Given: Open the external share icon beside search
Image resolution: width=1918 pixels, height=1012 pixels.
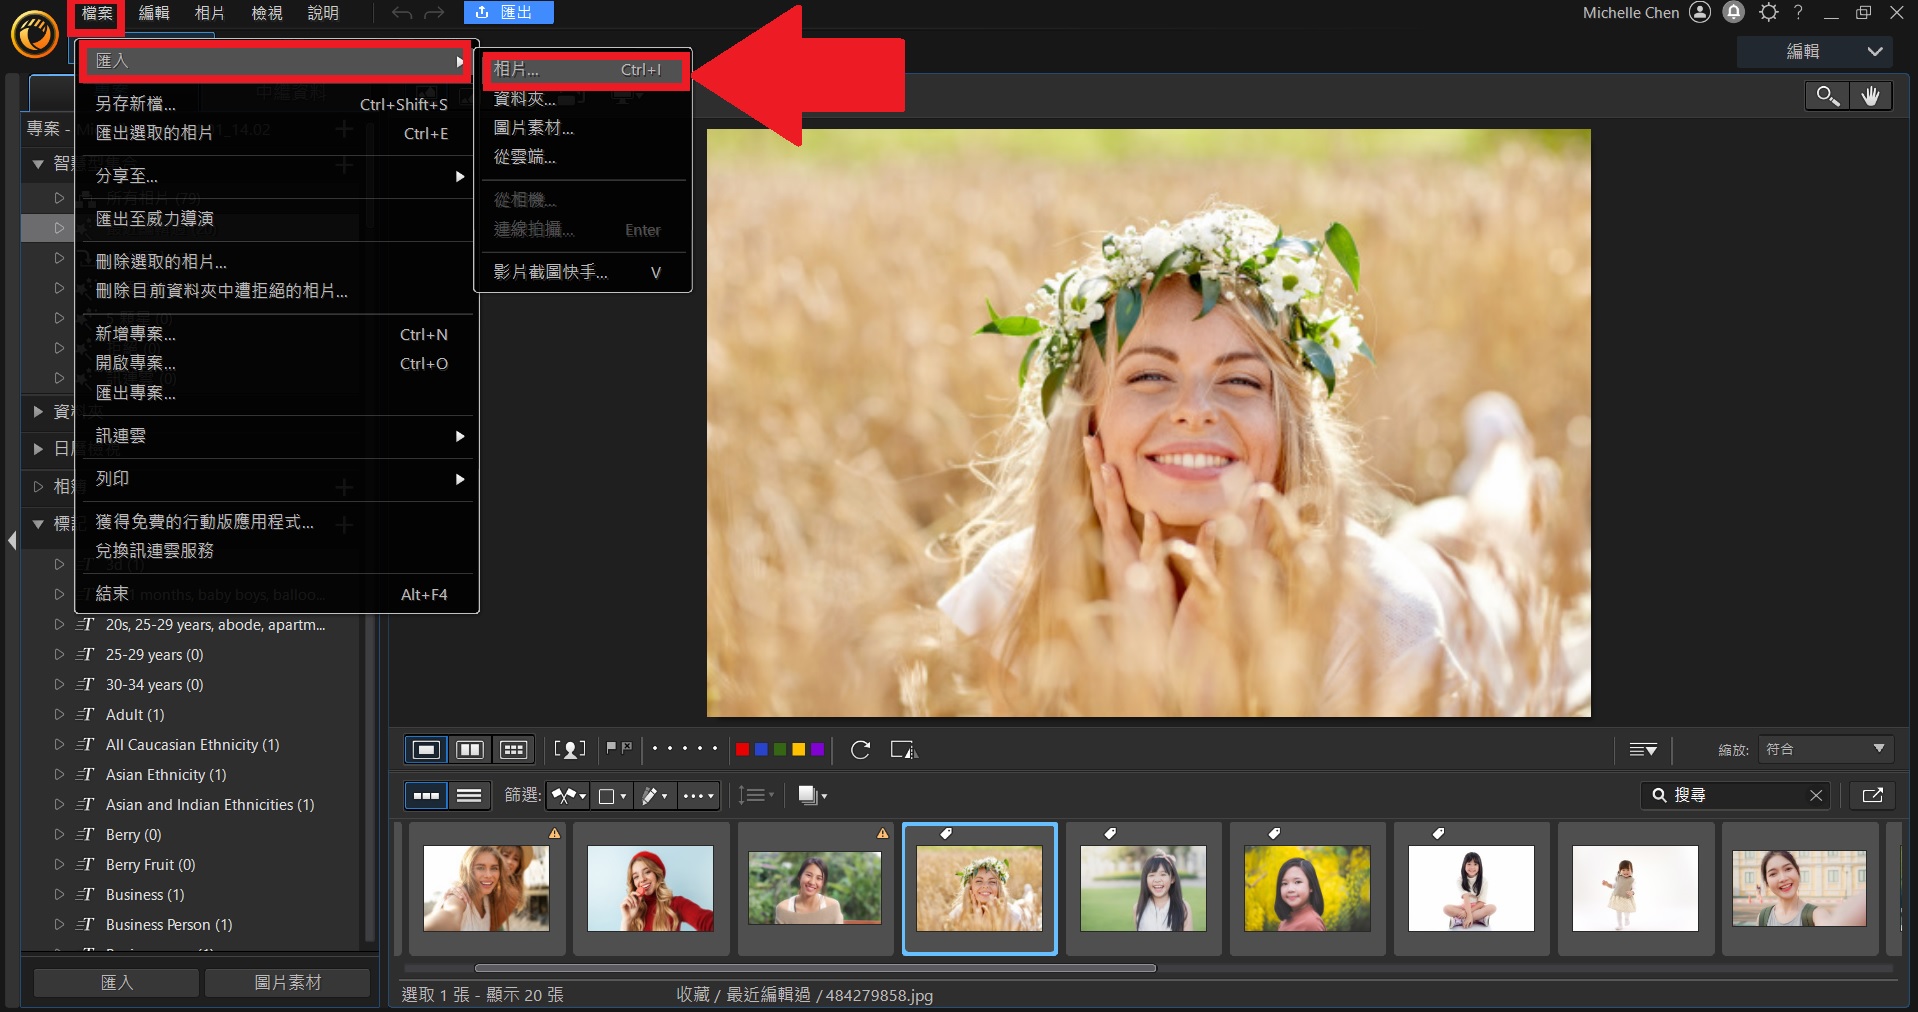Looking at the screenshot, I should pos(1872,795).
